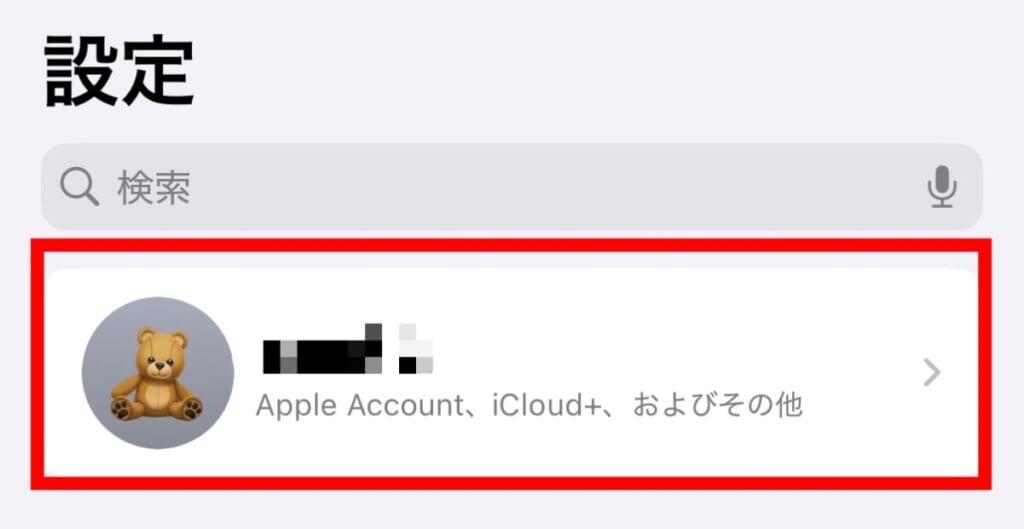Tap the iCloud+ text in subtitle

tap(550, 406)
